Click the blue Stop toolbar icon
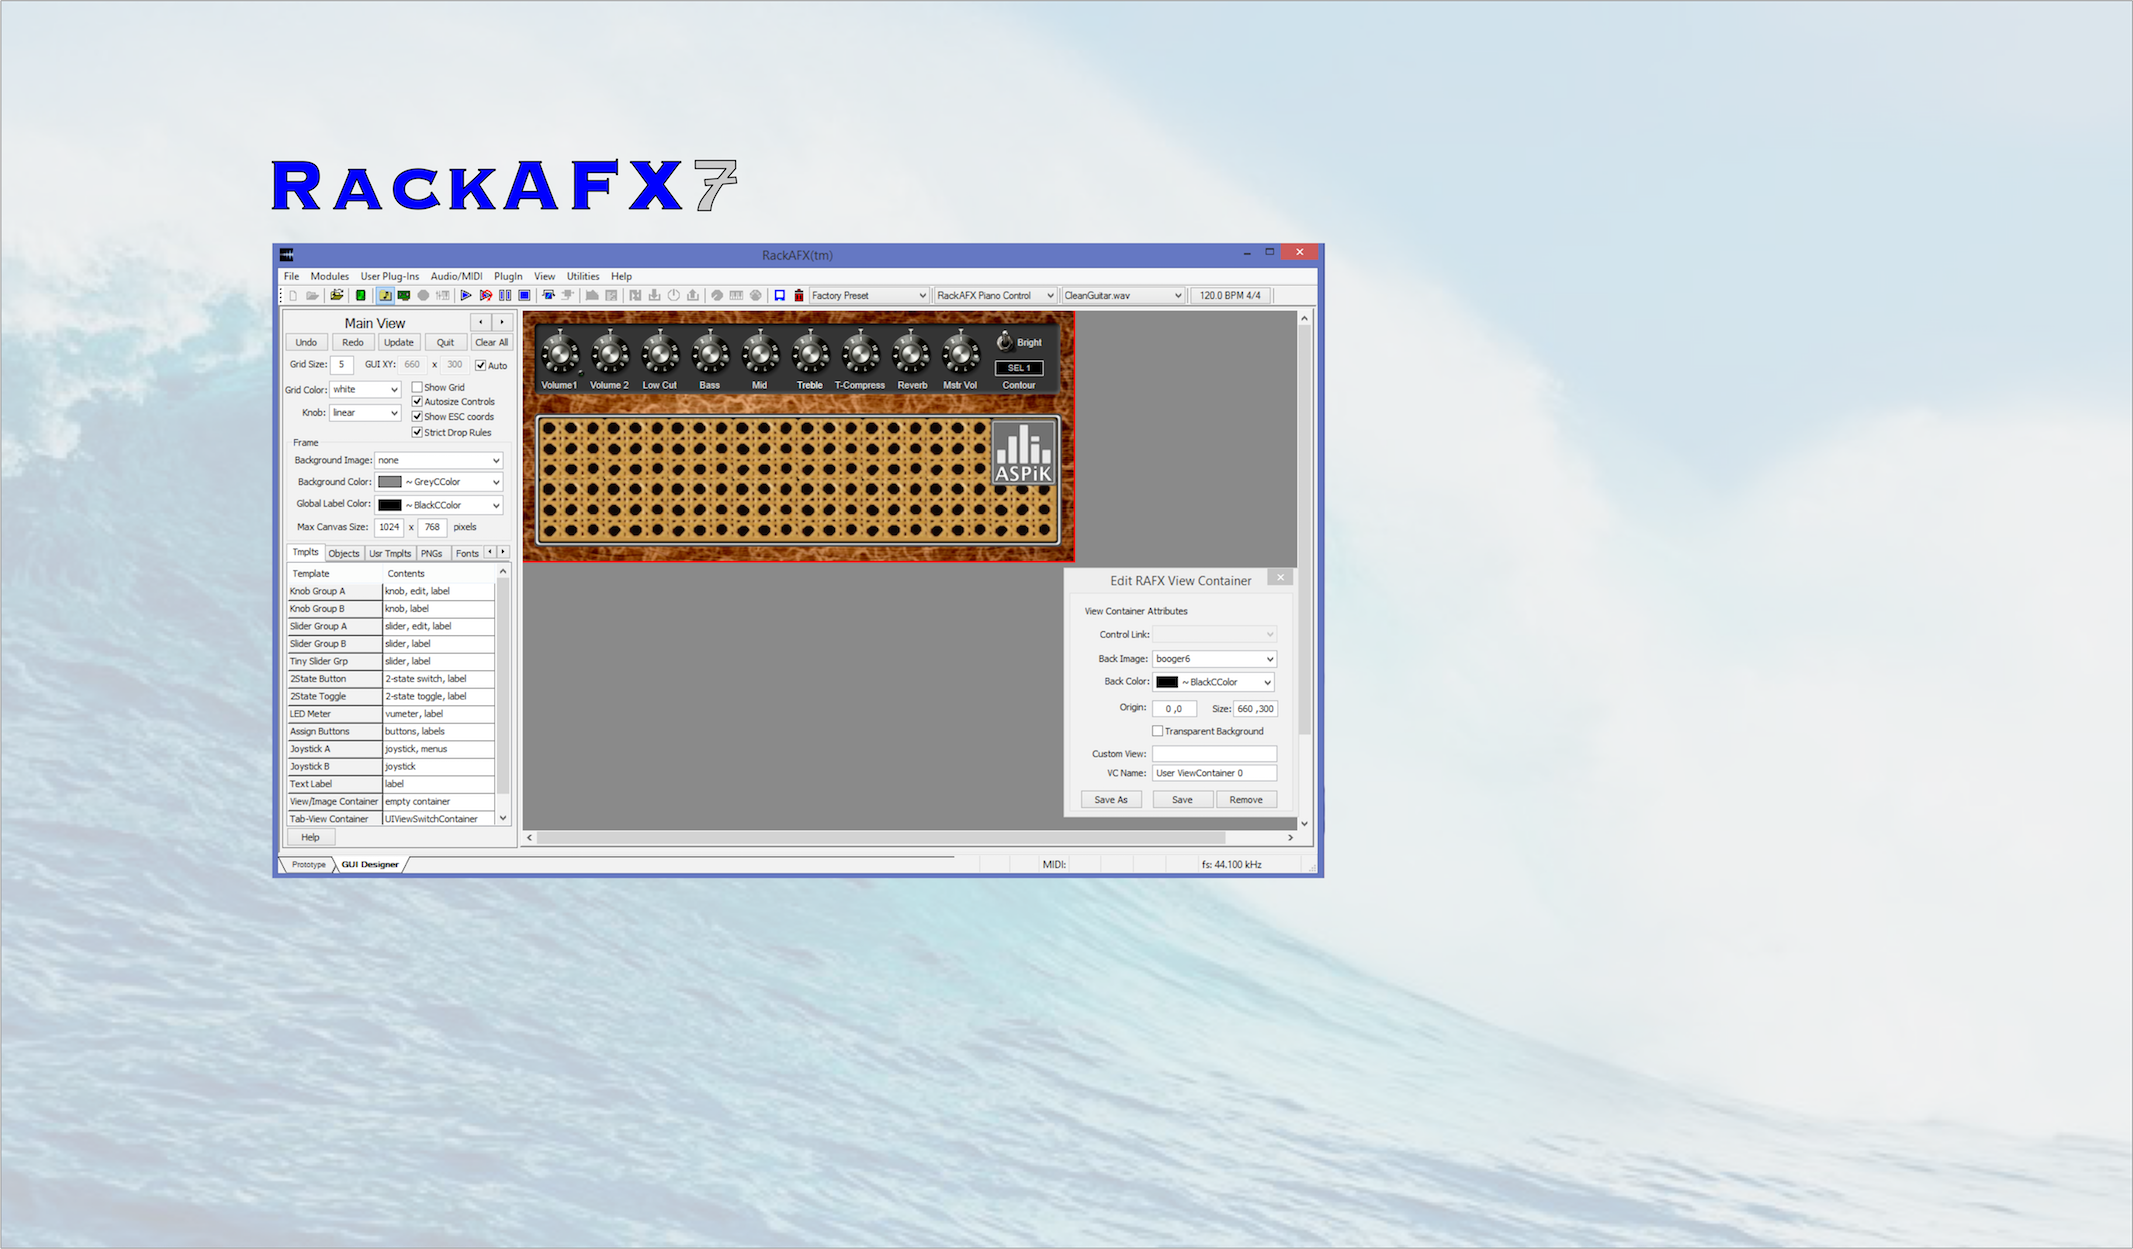The height and width of the screenshot is (1249, 2133). 524,296
